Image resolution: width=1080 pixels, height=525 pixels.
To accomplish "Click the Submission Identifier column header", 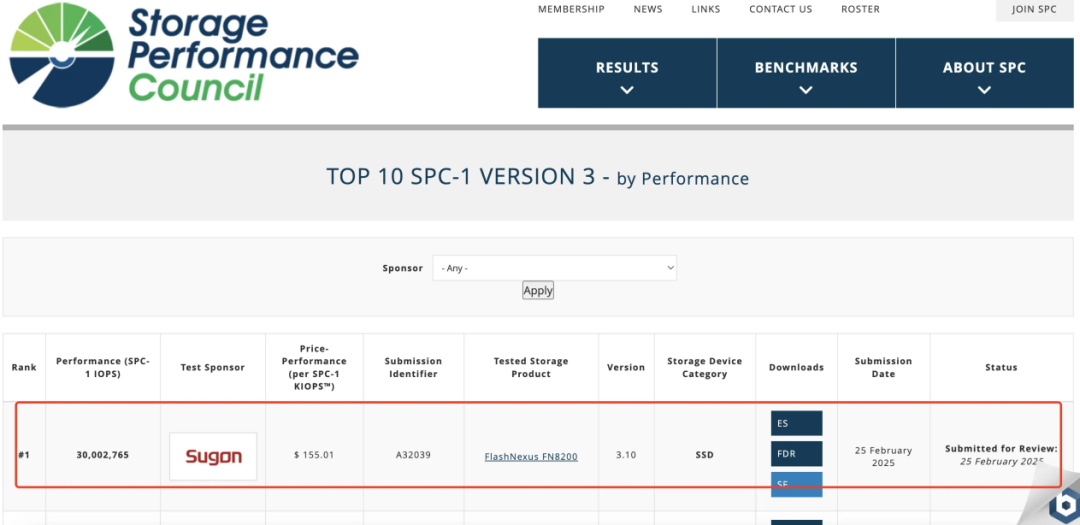I will [x=413, y=367].
